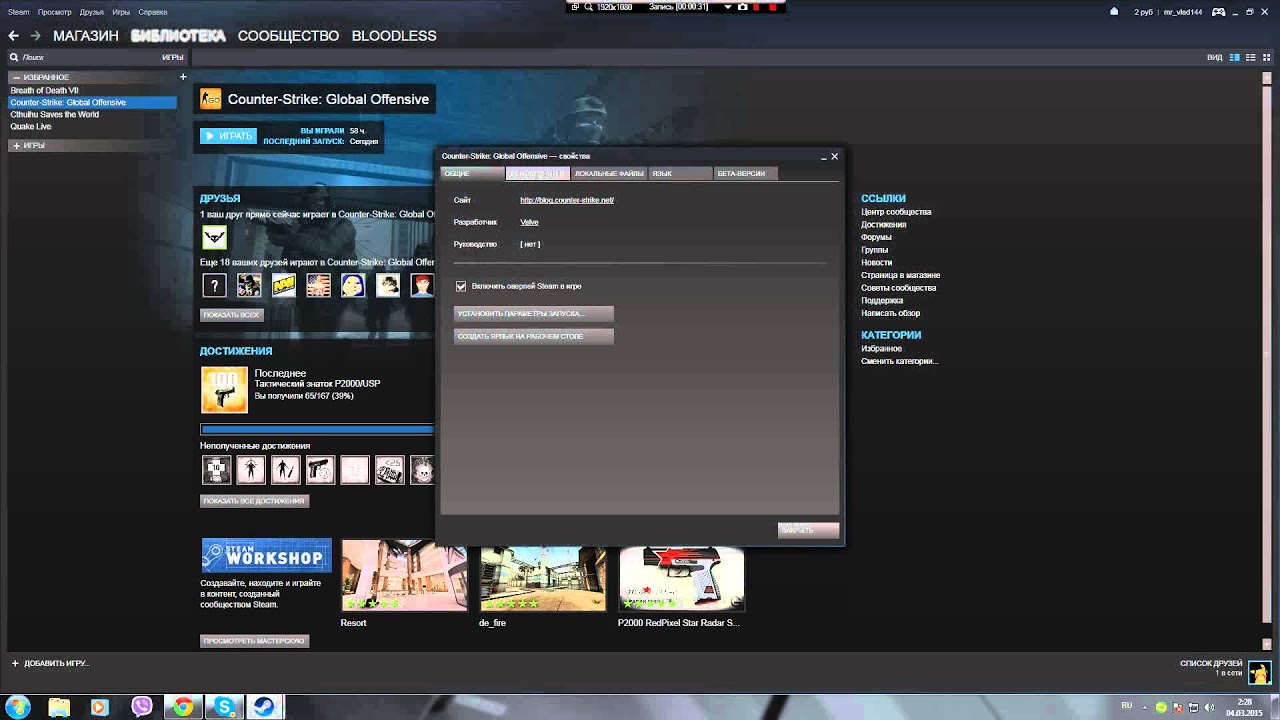Open the ОБНОВЛЕНИЯ tab in properties
Screen dimensions: 1280x720
(538, 174)
